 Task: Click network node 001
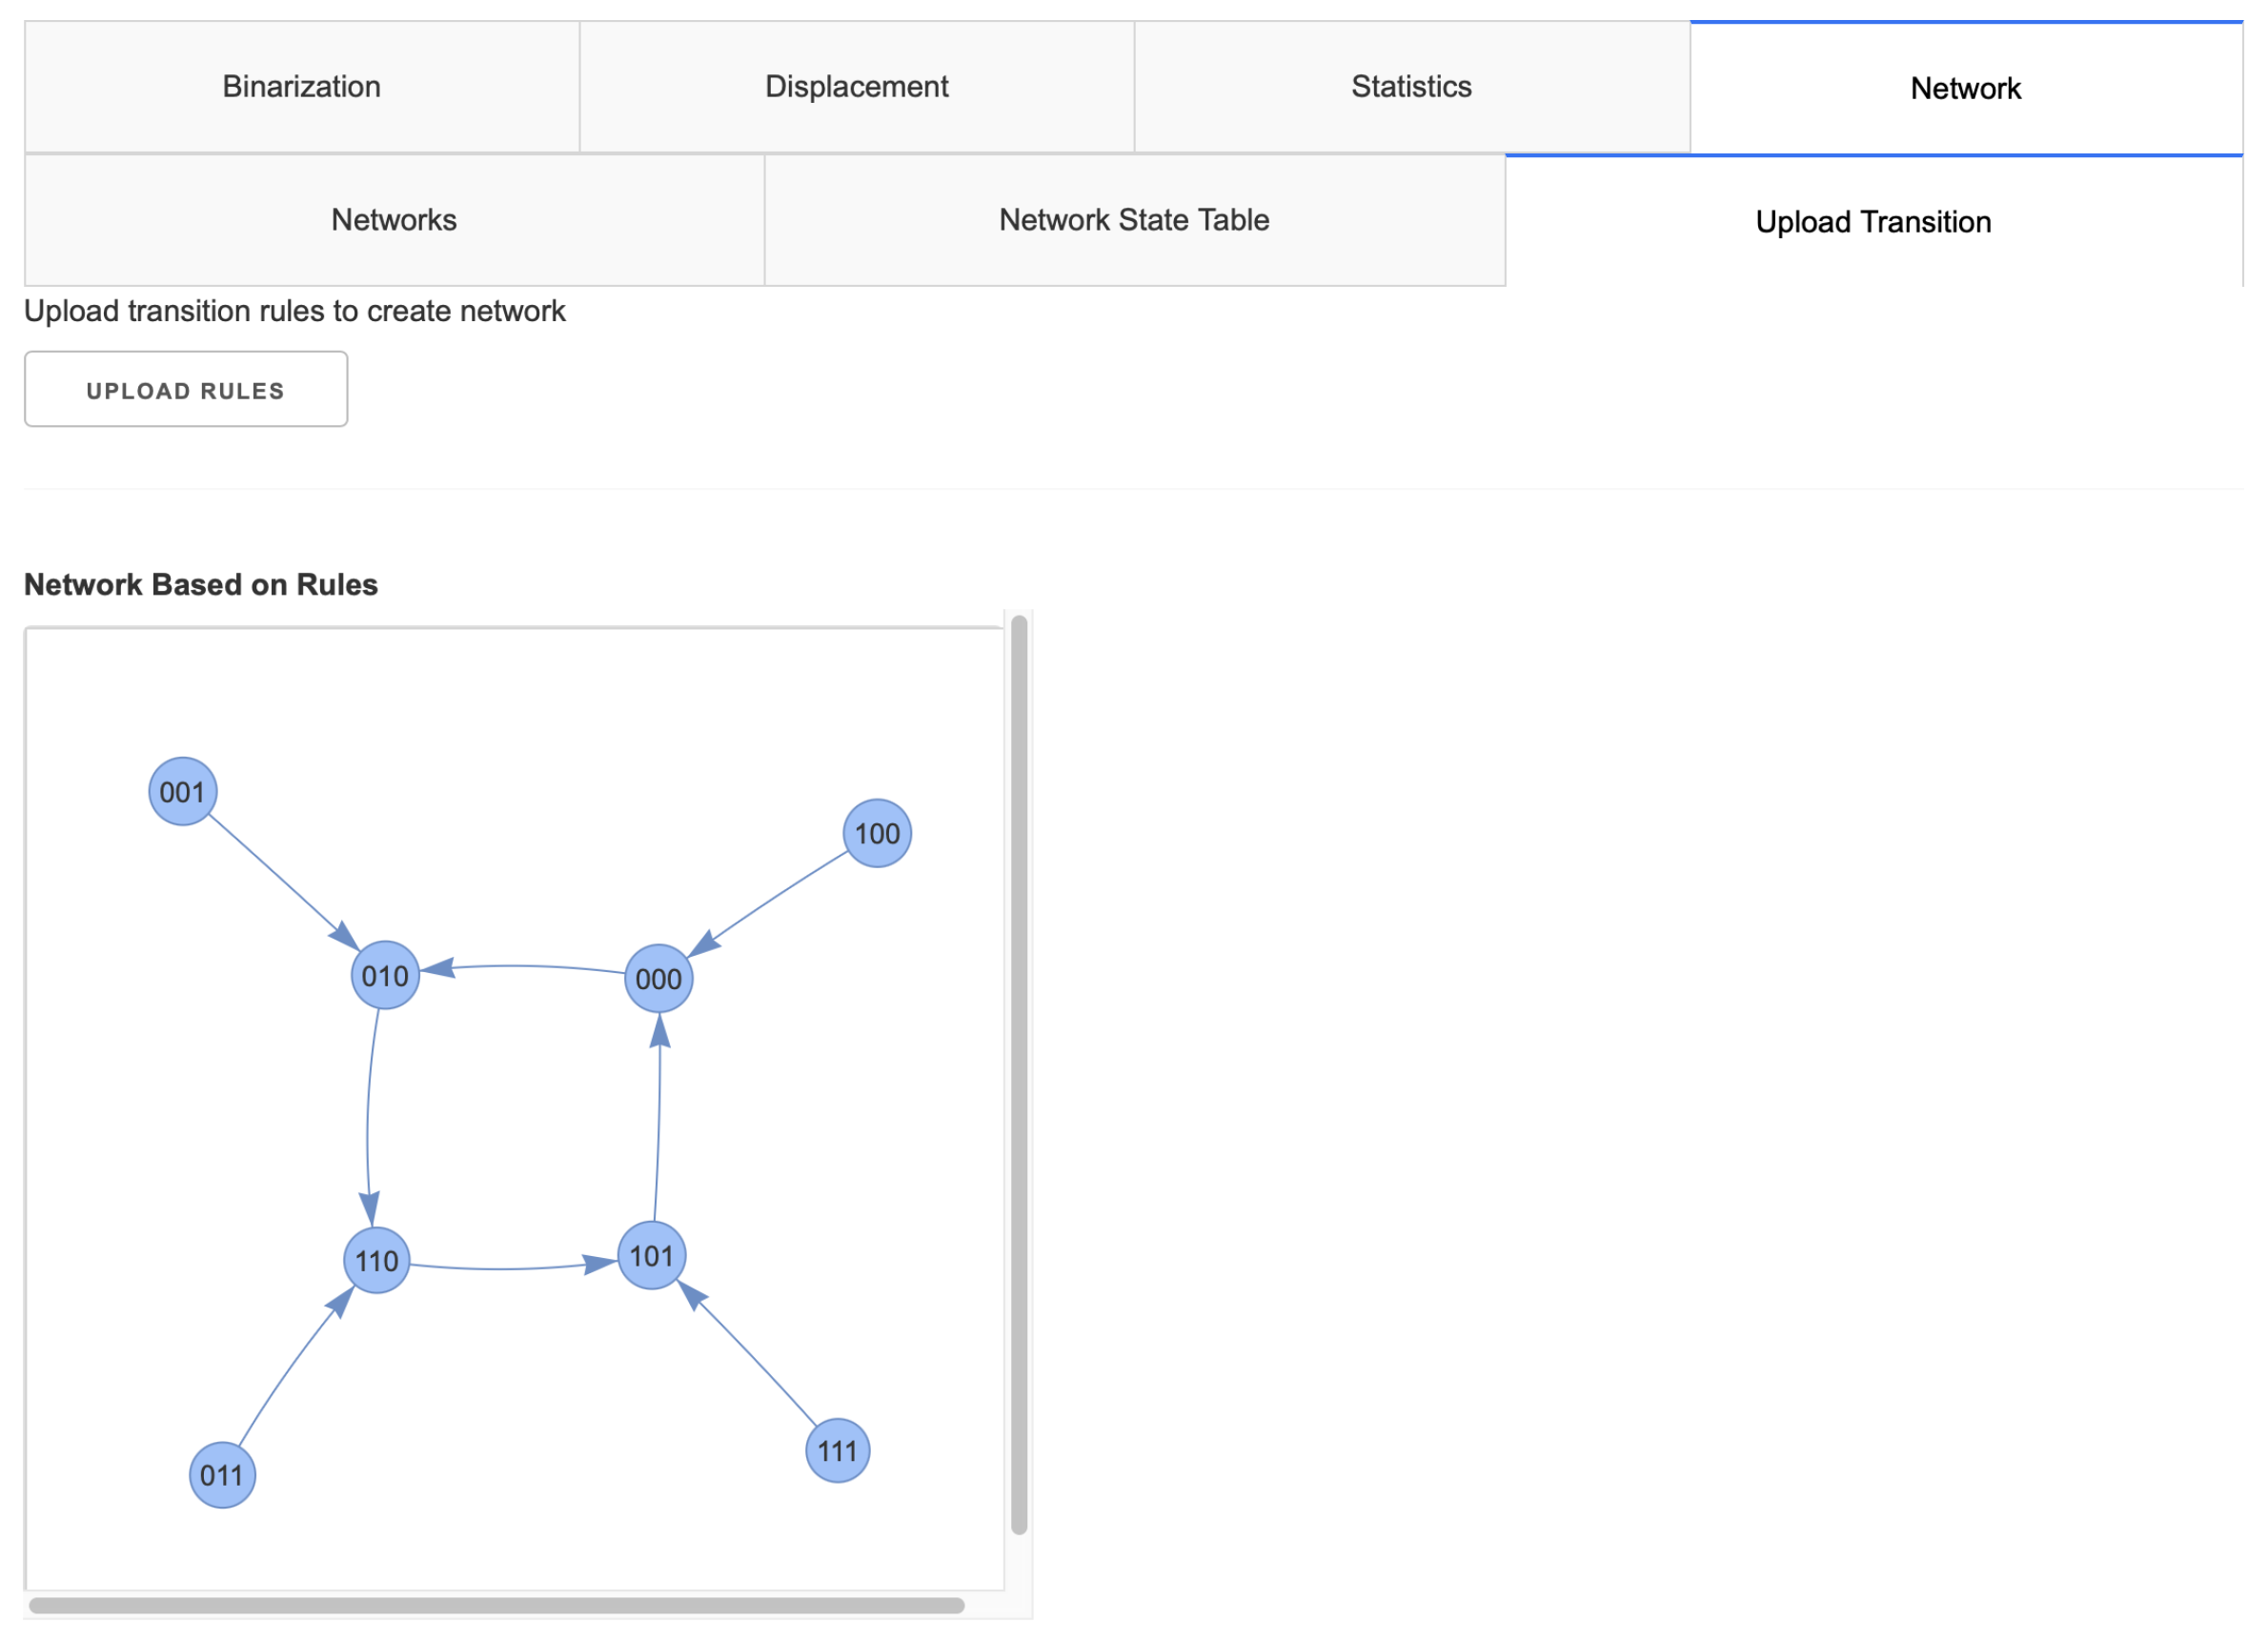click(x=182, y=792)
